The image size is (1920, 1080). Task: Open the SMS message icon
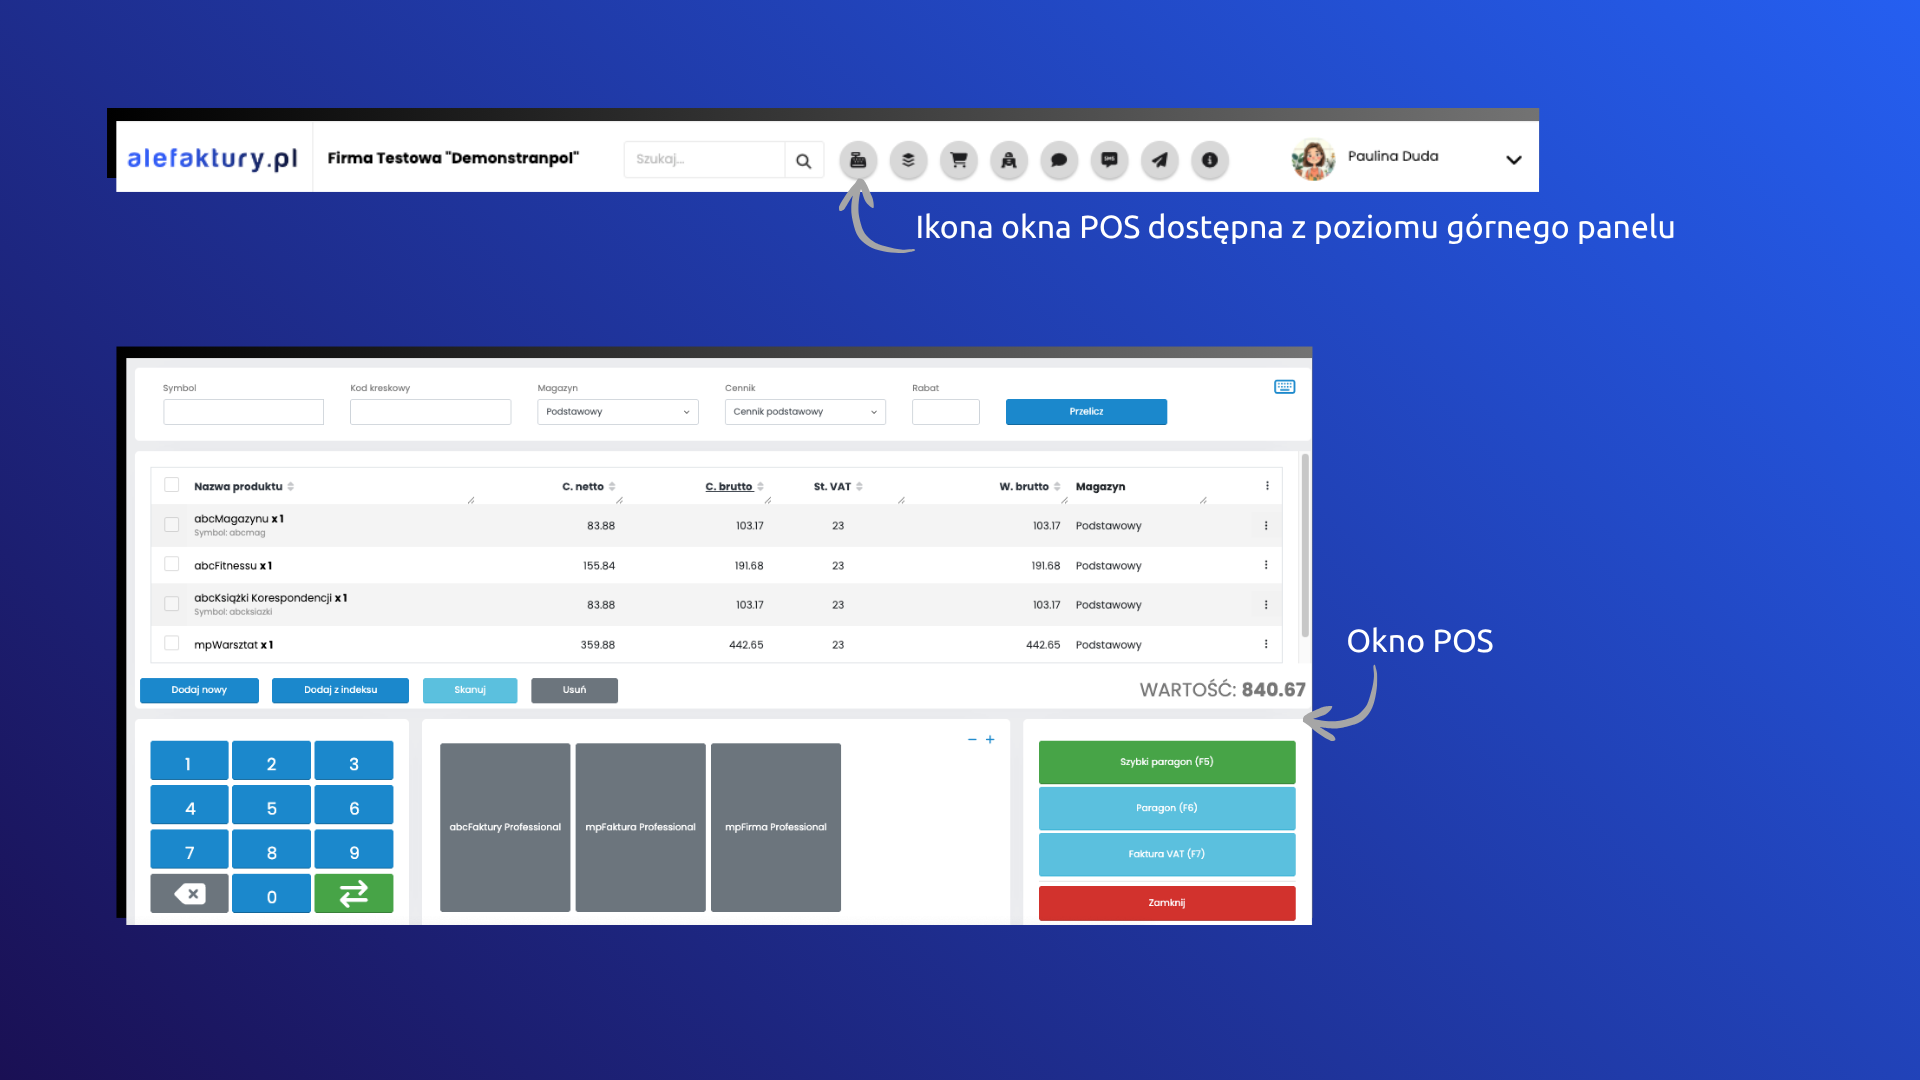[1109, 160]
